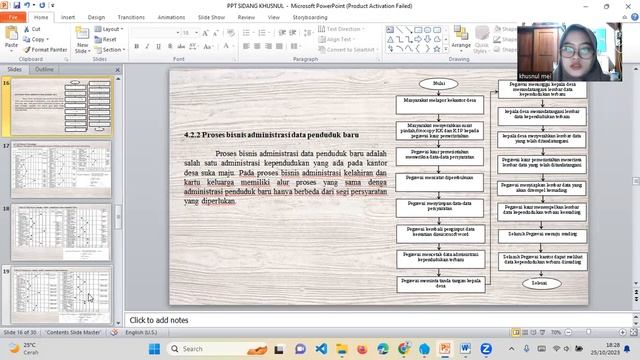The height and width of the screenshot is (360, 640).
Task: Switch to Outline pane tab
Action: 44,69
